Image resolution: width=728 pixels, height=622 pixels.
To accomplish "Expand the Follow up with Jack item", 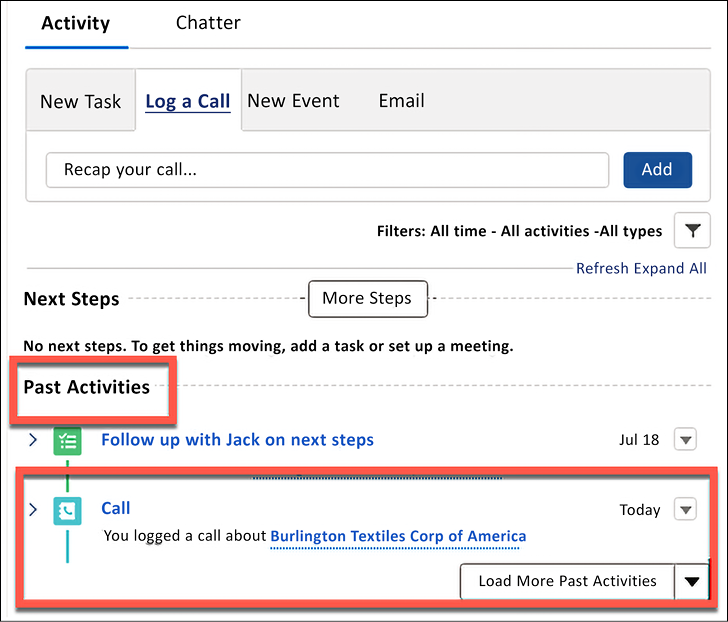I will [33, 440].
